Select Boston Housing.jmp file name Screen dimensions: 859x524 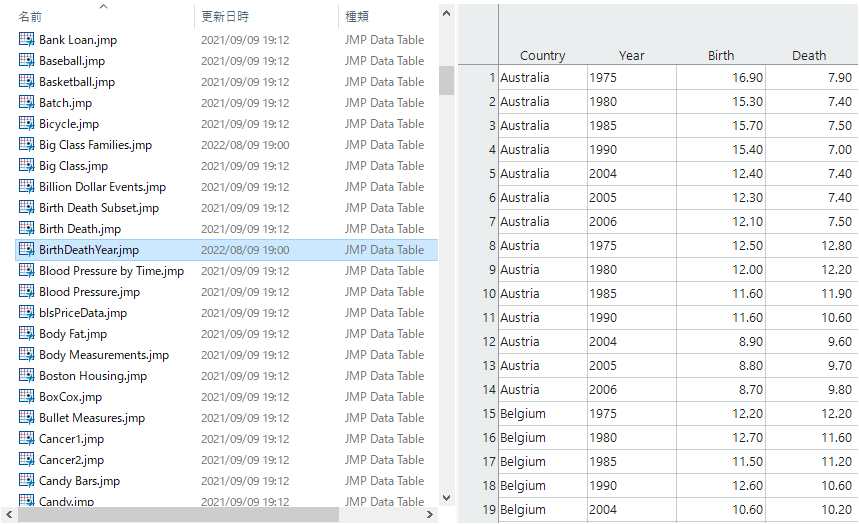point(93,375)
